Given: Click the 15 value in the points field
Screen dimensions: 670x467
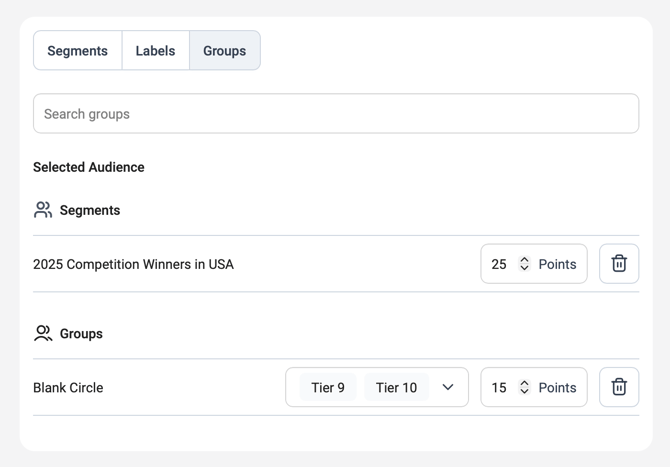Looking at the screenshot, I should tap(499, 387).
